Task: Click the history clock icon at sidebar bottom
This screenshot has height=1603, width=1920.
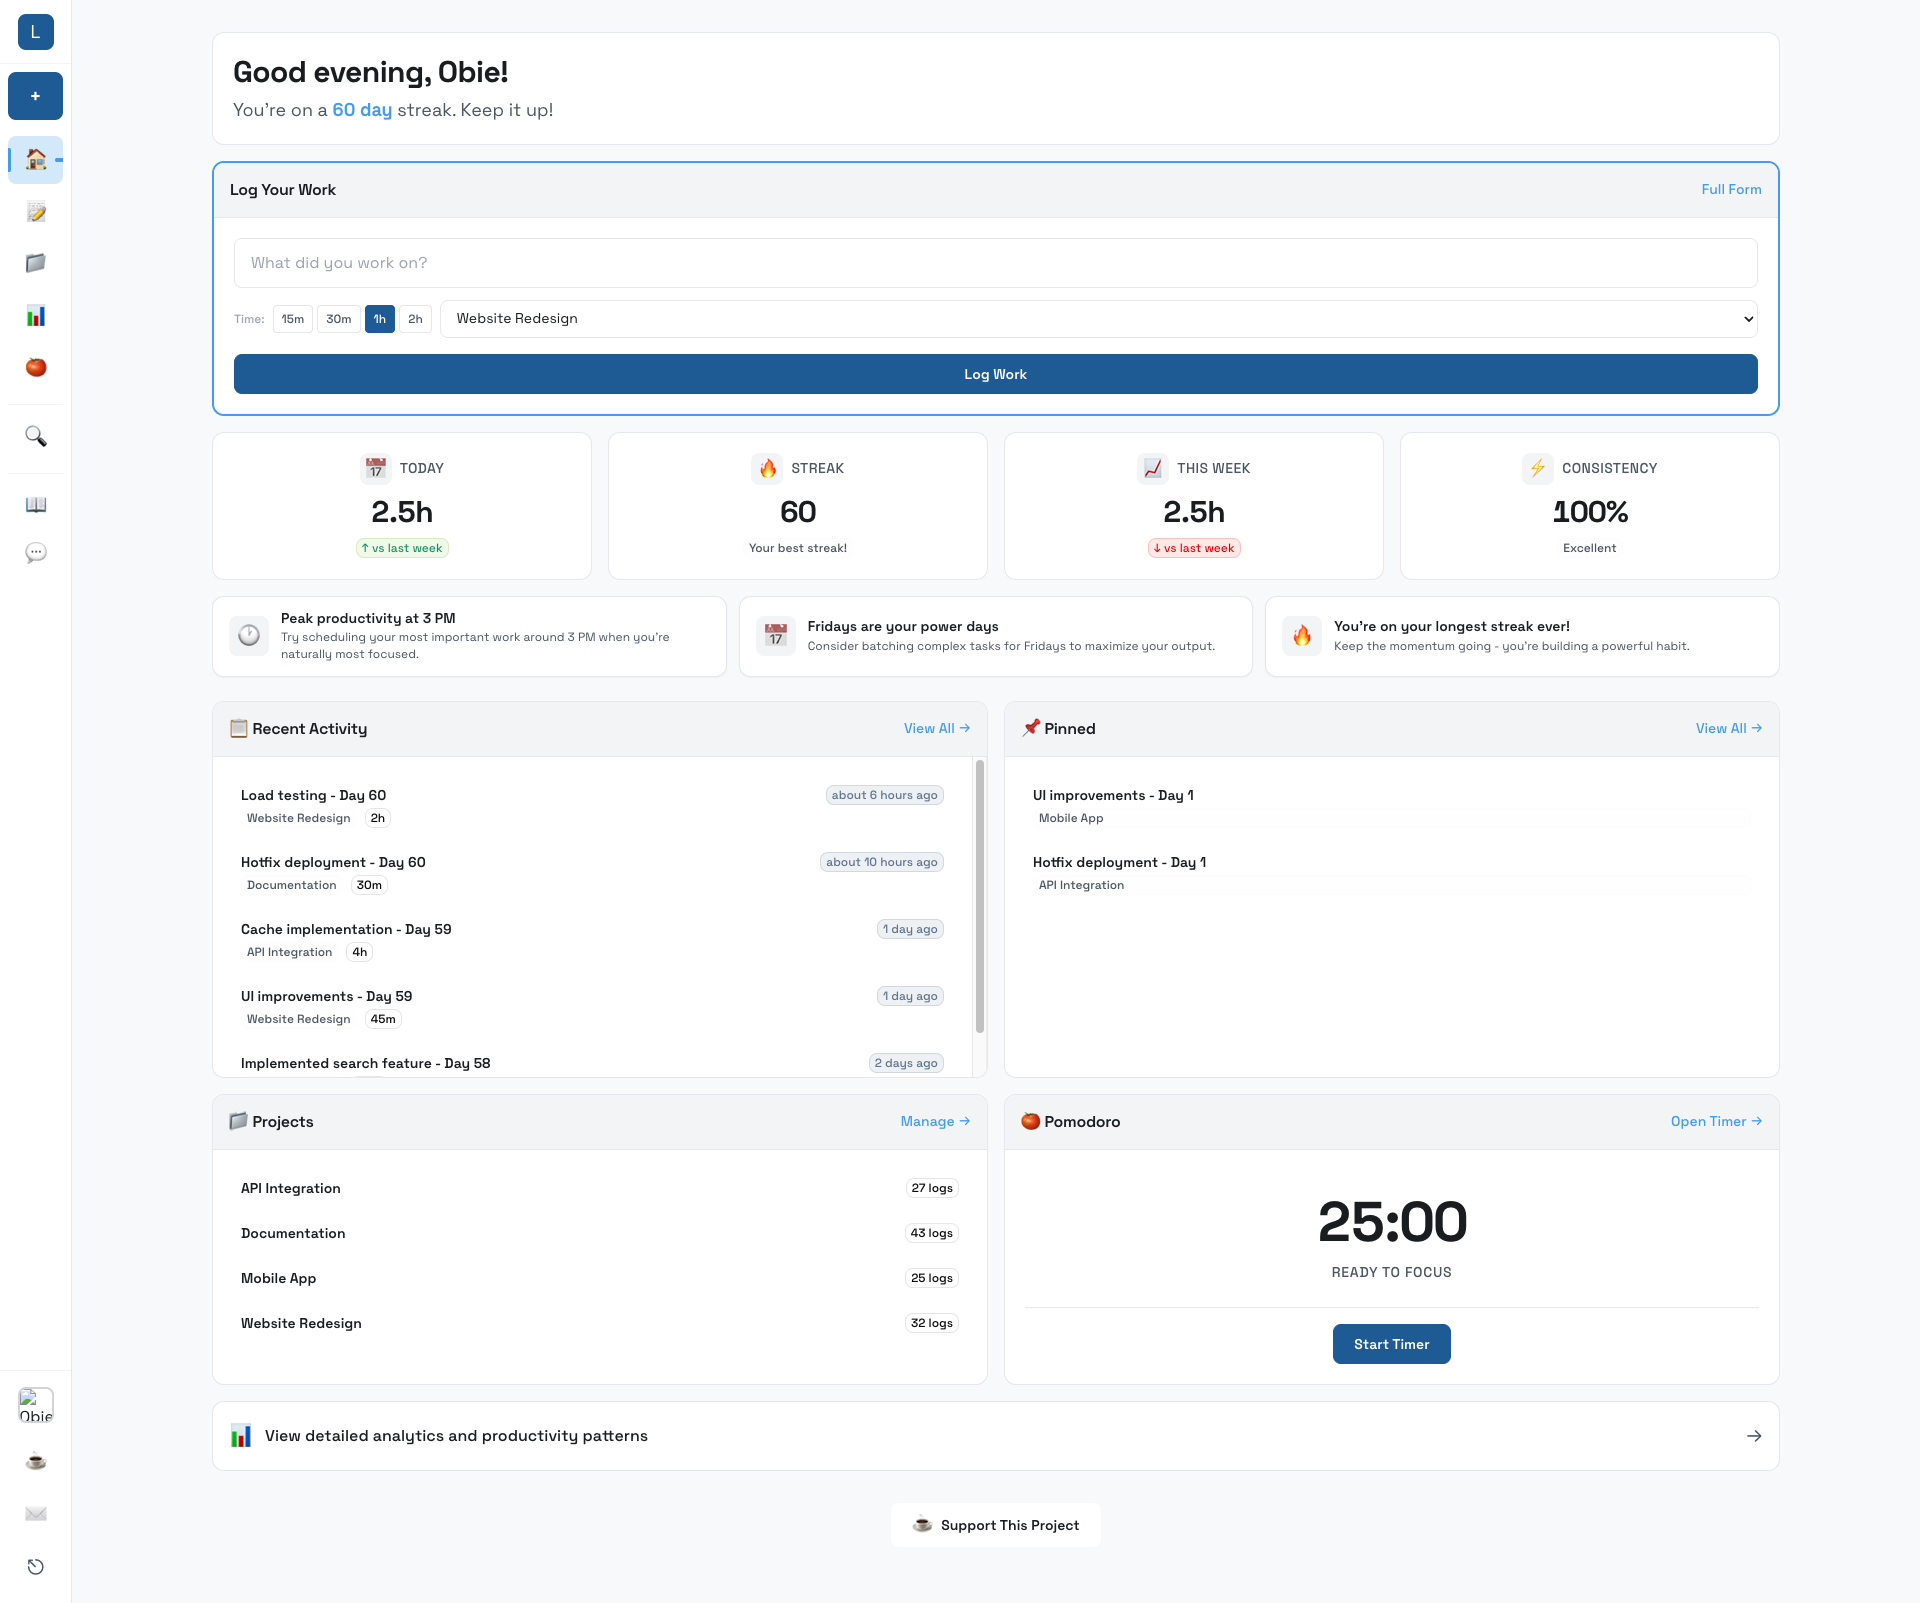Action: (35, 1566)
